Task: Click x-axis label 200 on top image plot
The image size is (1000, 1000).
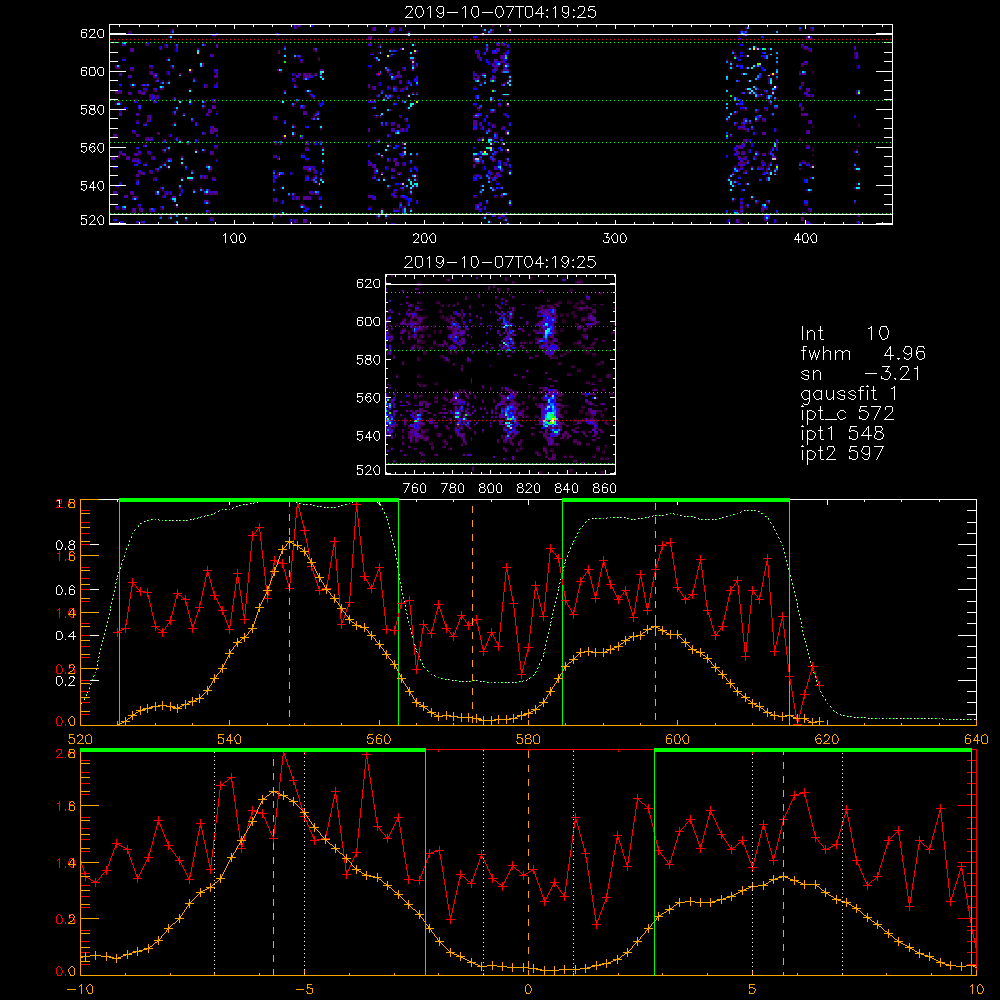Action: (425, 239)
